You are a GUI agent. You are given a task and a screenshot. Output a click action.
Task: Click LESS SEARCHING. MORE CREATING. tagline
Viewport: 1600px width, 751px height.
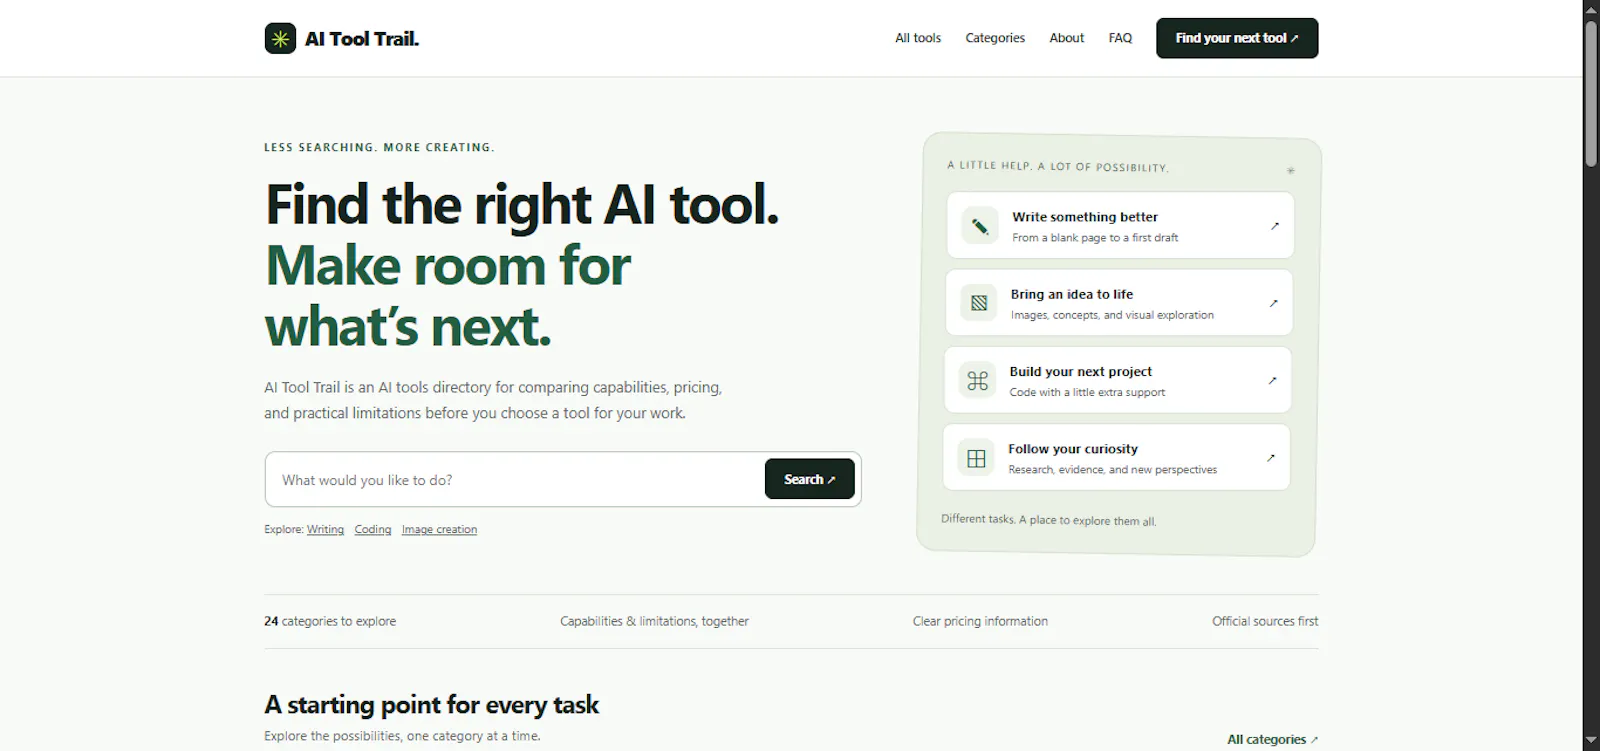point(379,147)
